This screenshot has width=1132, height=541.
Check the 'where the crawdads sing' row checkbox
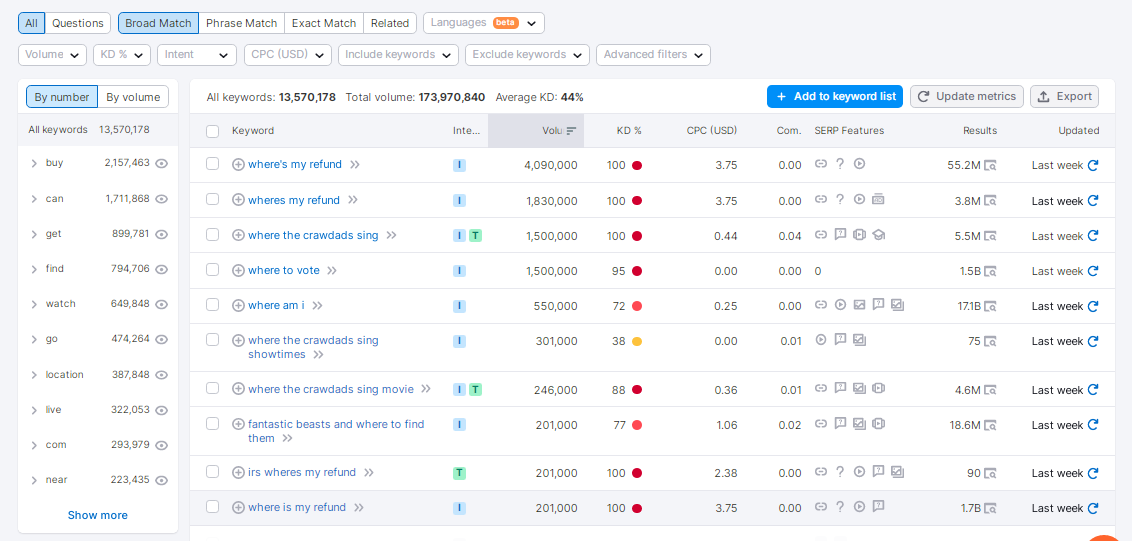tap(212, 235)
